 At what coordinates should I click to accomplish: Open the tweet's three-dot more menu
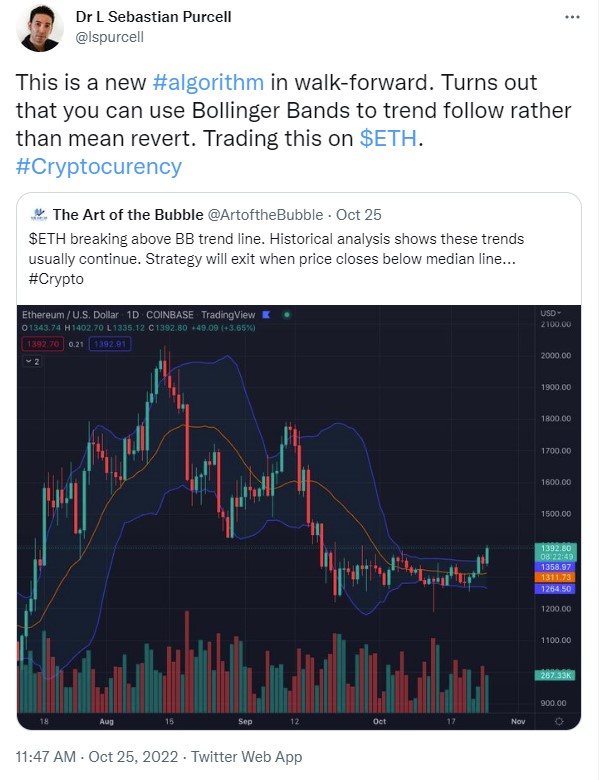[x=572, y=17]
